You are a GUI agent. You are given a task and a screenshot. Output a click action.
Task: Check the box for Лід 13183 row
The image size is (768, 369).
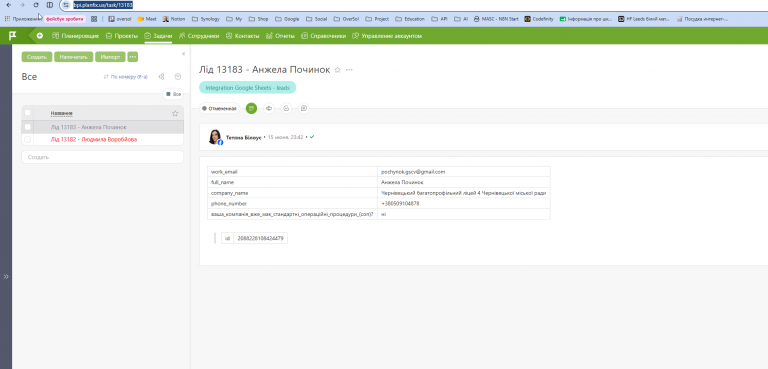(x=27, y=127)
